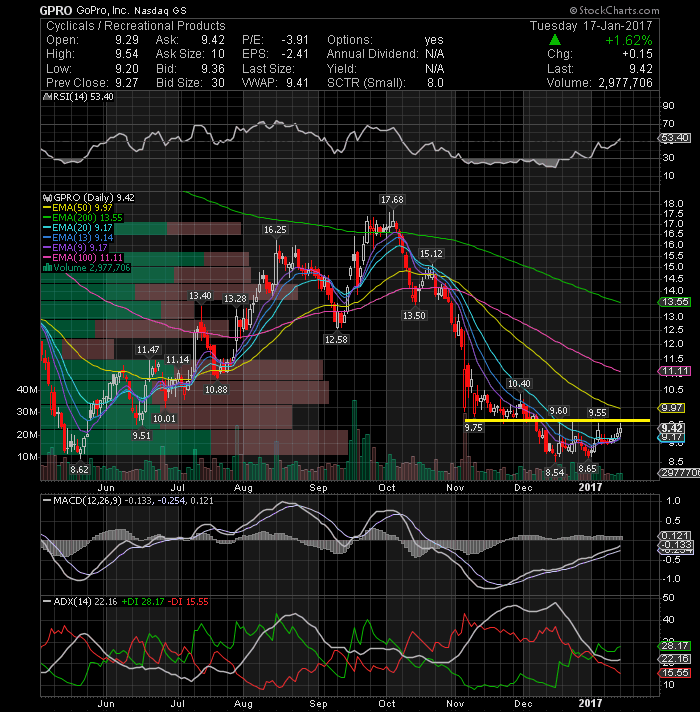Click the 16.25 price label

[x=275, y=230]
